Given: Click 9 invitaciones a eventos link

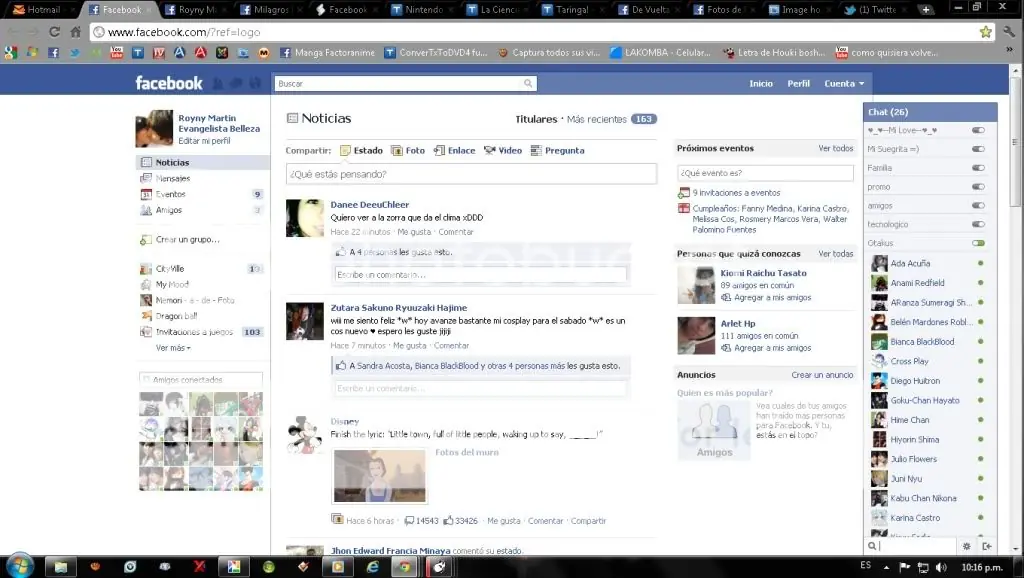Looking at the screenshot, I should click(x=736, y=193).
